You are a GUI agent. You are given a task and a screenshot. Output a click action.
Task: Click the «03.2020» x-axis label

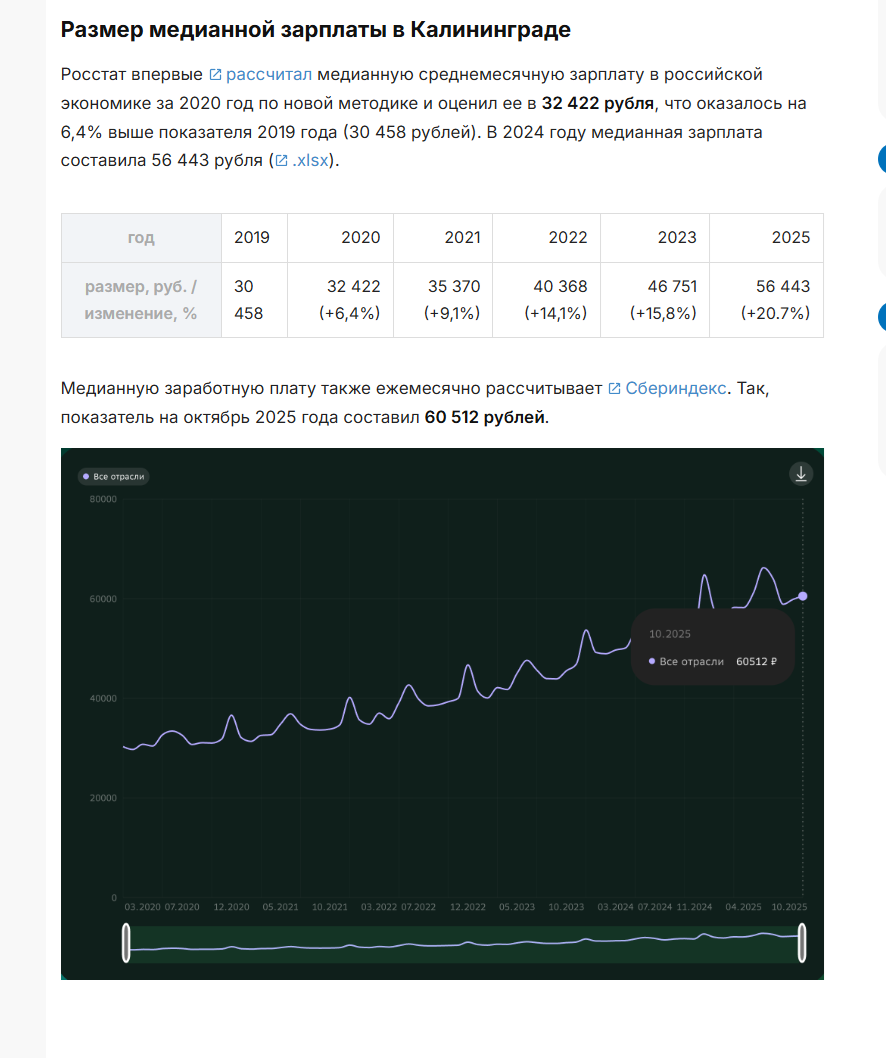coord(142,907)
